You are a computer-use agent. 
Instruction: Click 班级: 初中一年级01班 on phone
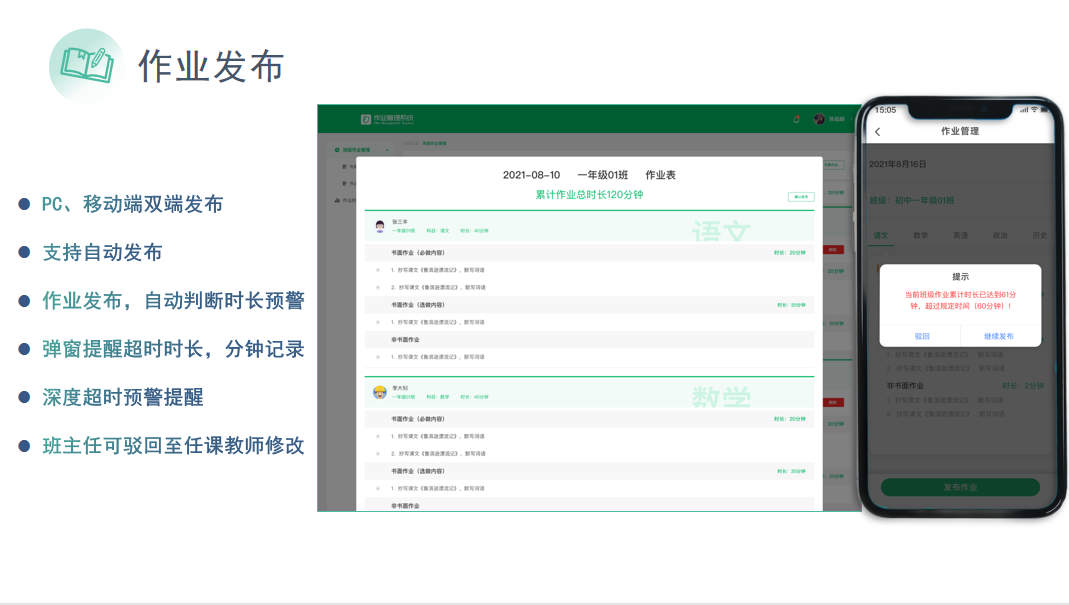point(912,201)
